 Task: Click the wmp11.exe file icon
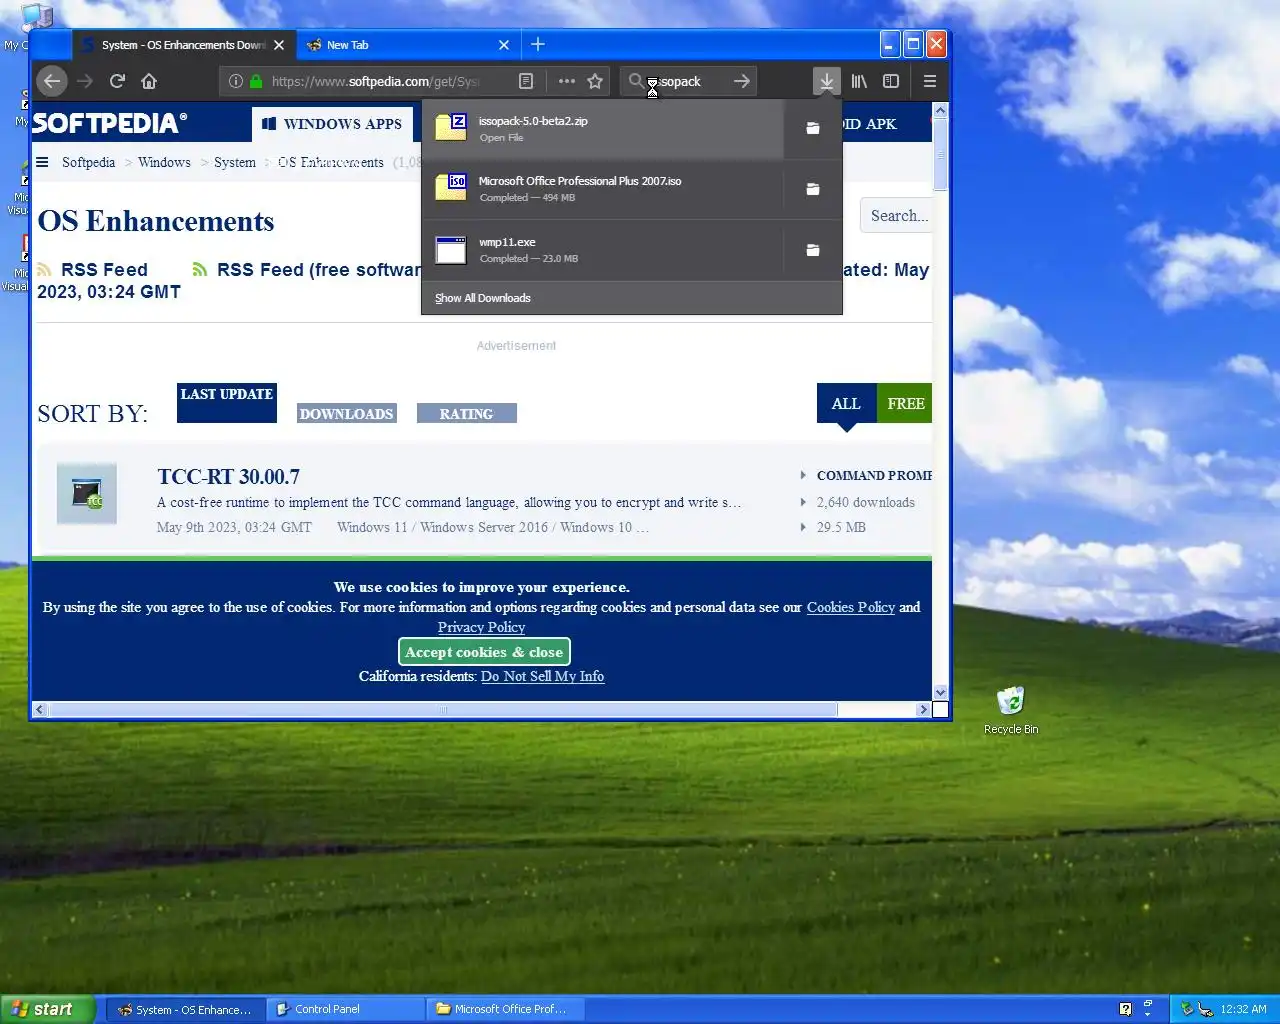coord(451,250)
